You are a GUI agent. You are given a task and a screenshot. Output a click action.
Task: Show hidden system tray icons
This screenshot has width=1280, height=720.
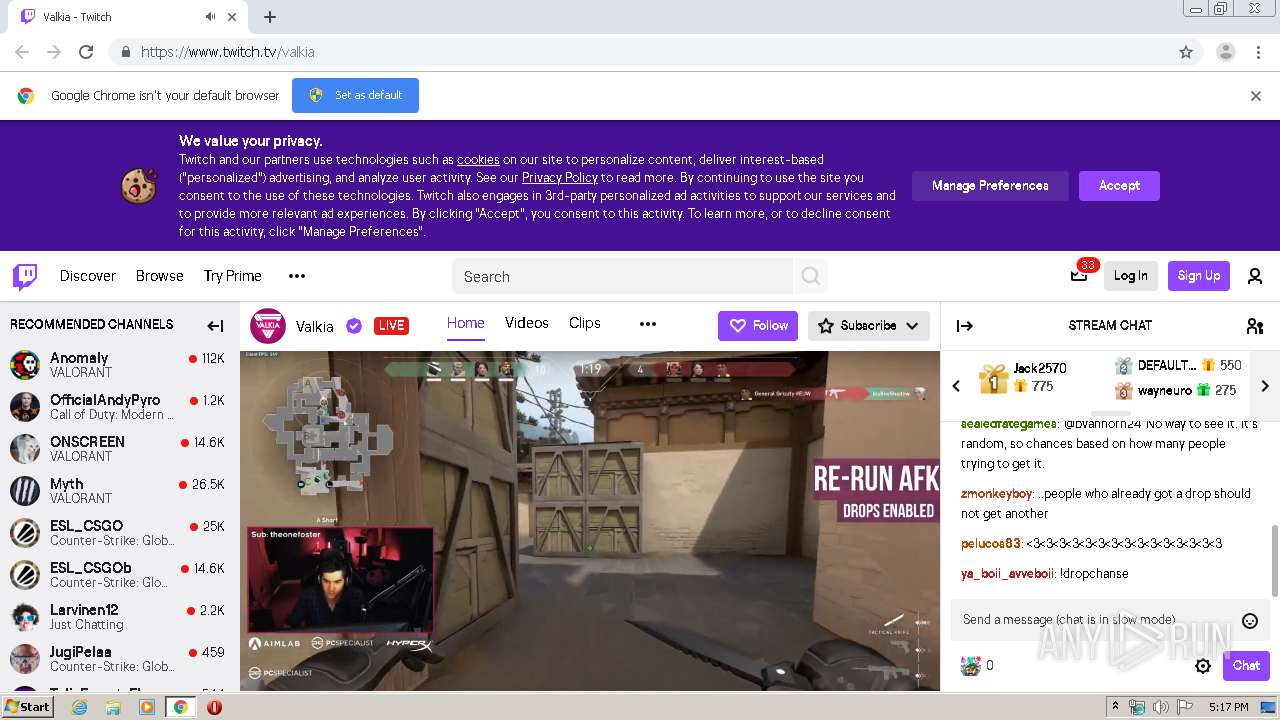[x=1116, y=707]
